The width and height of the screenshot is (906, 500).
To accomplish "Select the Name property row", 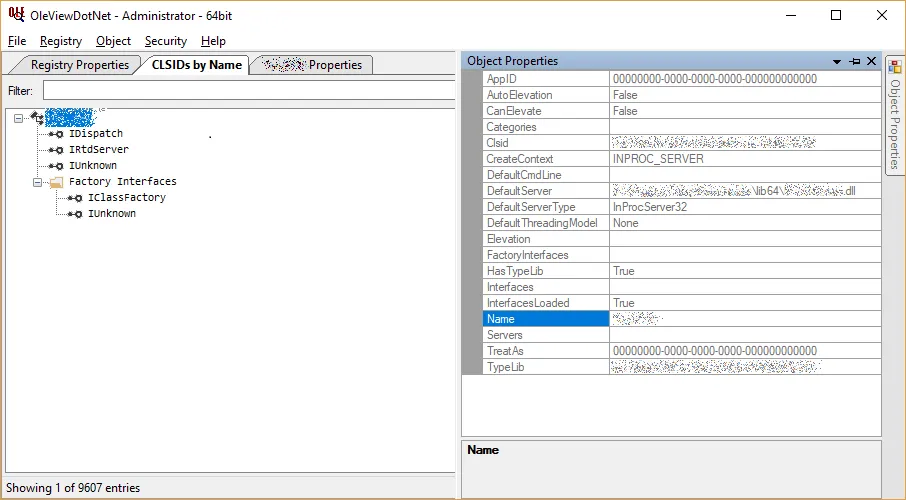I will pos(682,318).
